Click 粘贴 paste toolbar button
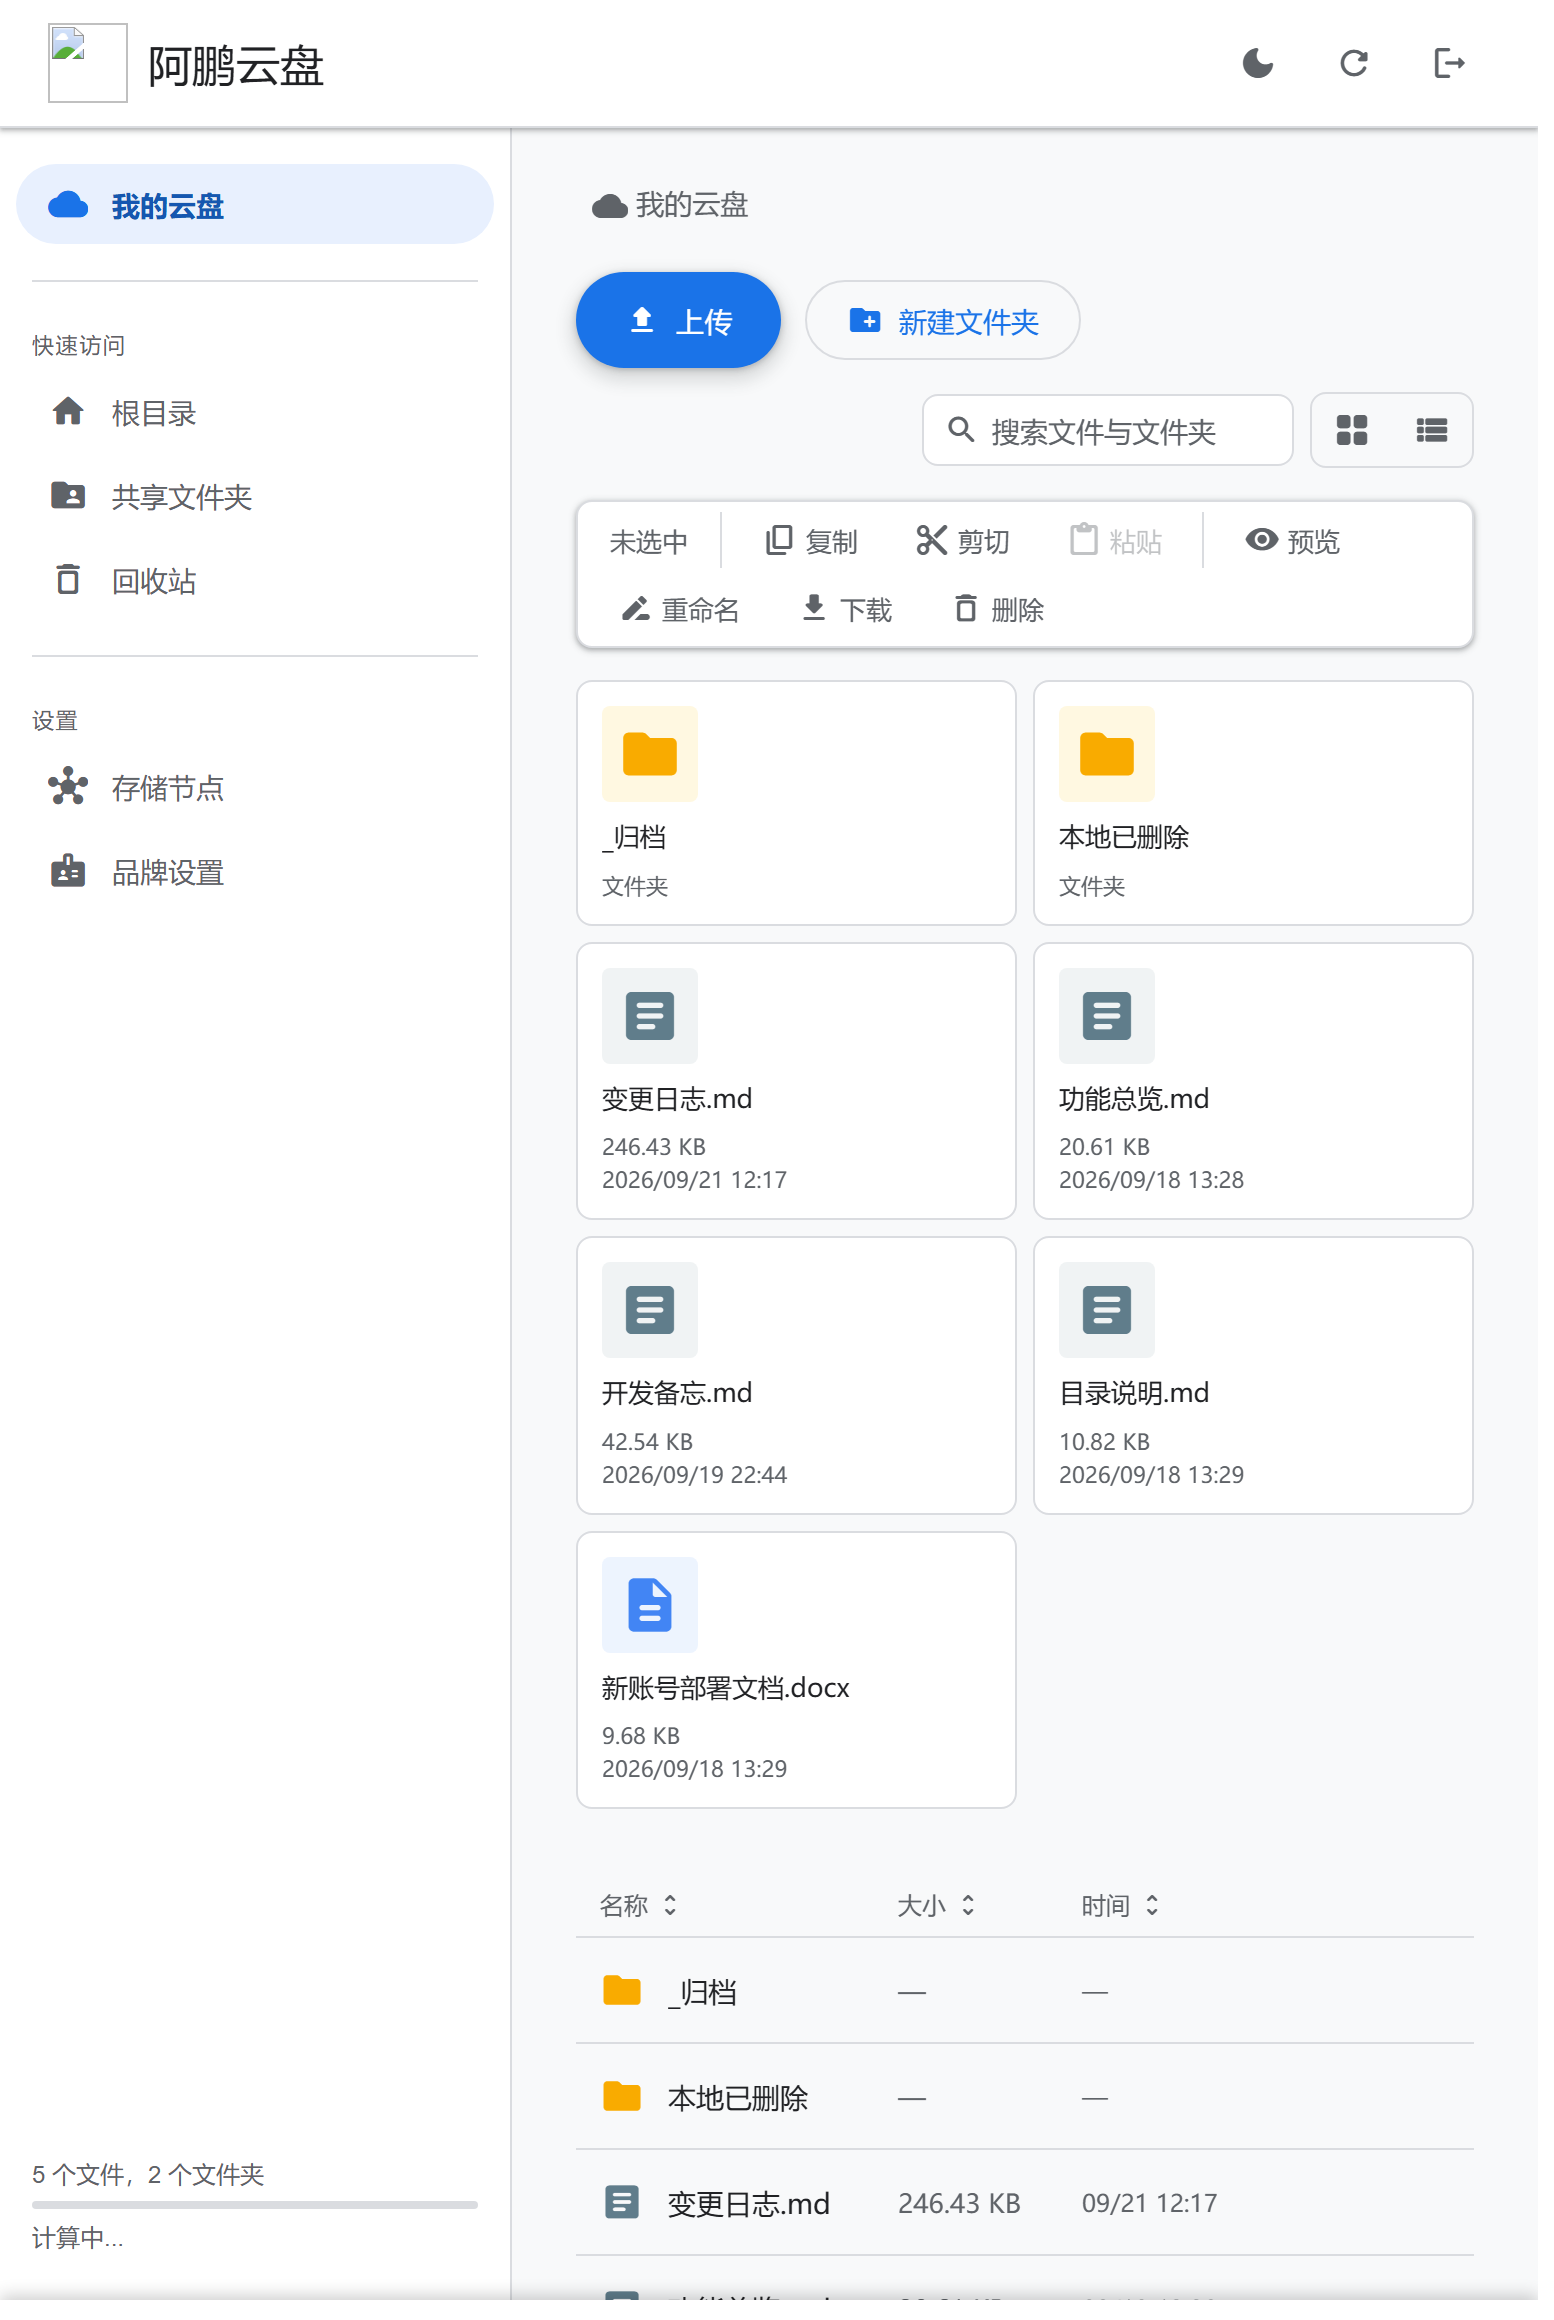Viewport: 1554px width, 2320px height. coord(1115,541)
